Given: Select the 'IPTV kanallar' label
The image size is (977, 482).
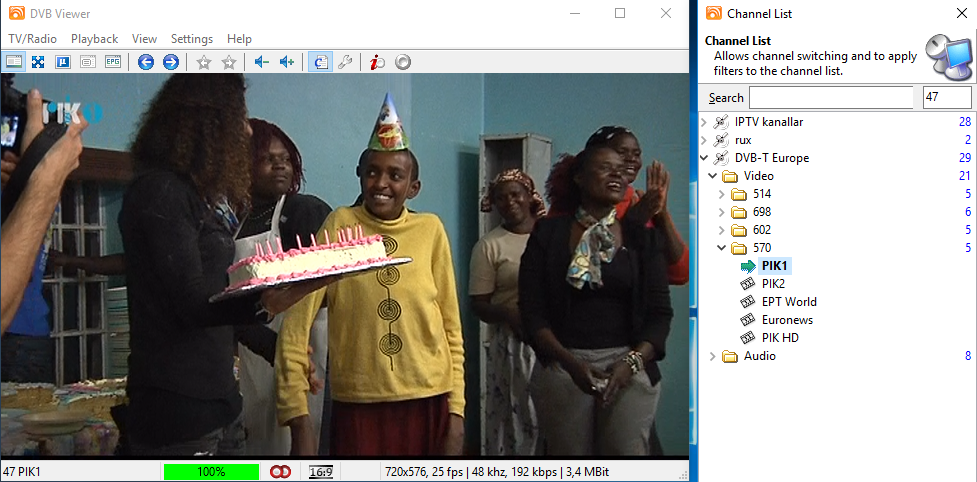Looking at the screenshot, I should coord(769,122).
